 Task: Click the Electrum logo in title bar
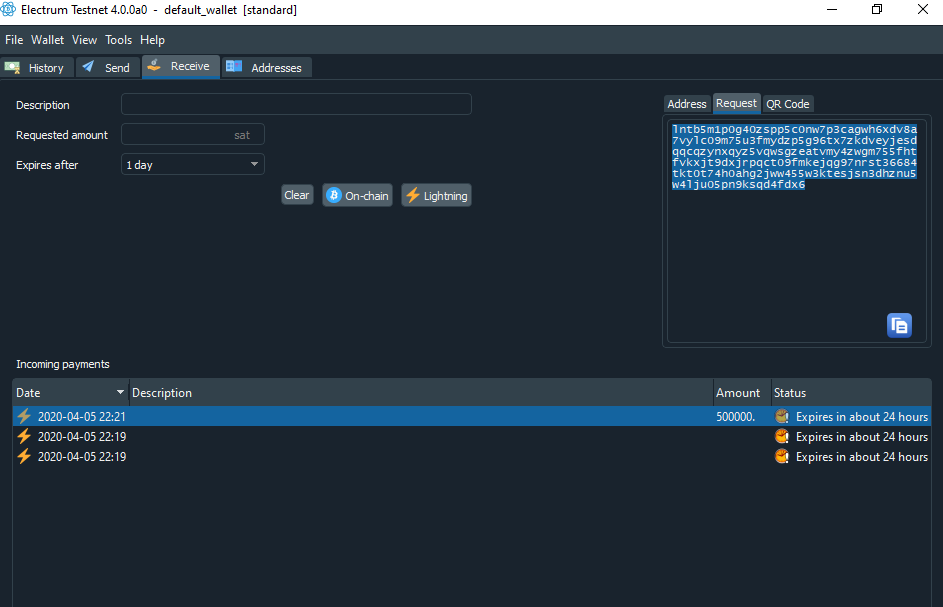pos(8,9)
